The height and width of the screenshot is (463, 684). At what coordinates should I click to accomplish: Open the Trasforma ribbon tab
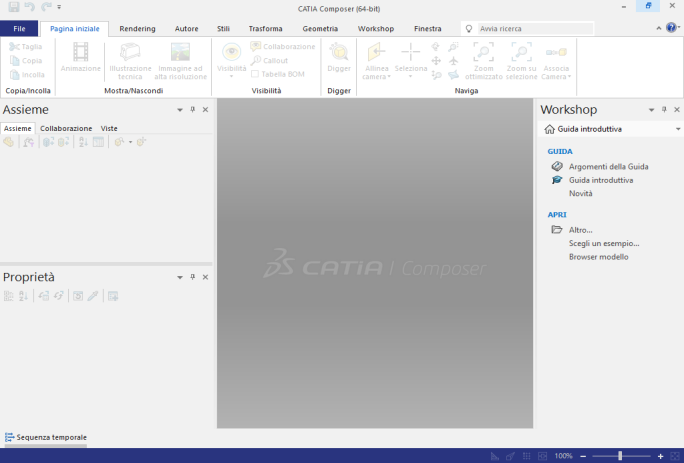pyautogui.click(x=265, y=29)
